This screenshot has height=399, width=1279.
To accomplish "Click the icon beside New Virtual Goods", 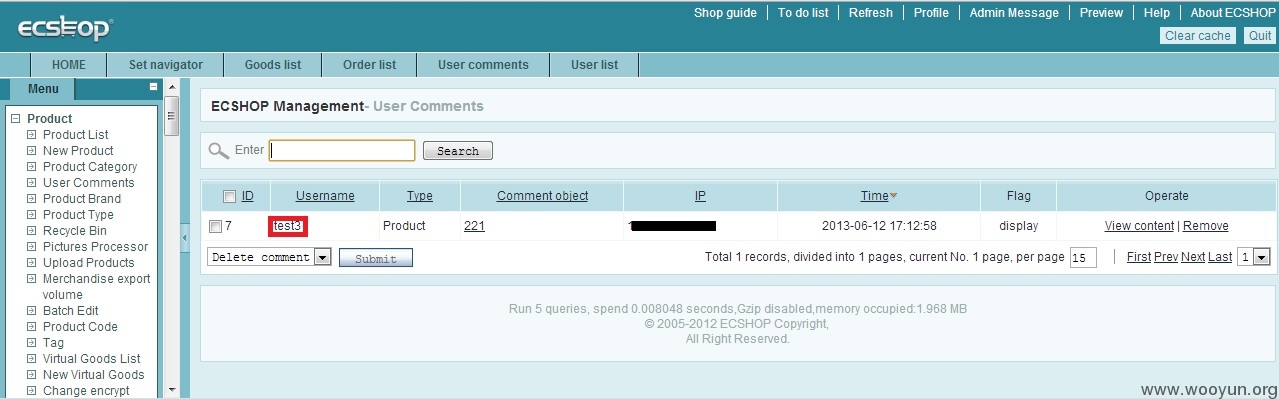I will pos(31,375).
